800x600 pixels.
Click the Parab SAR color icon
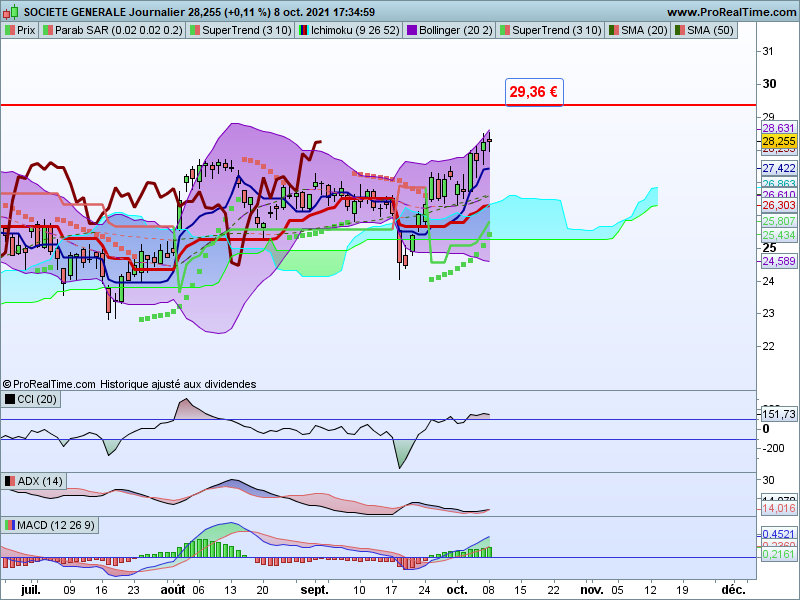coord(48,30)
